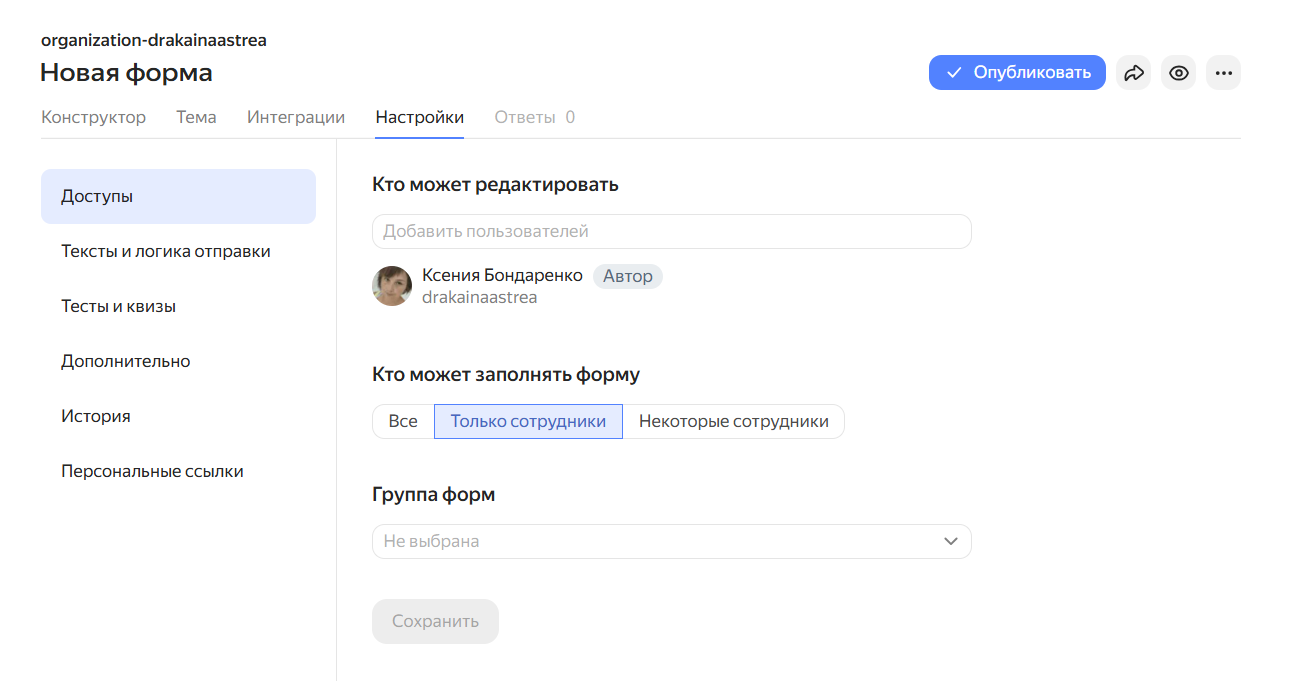
Task: Go to 'Персональные ссылки' section
Action: click(152, 471)
